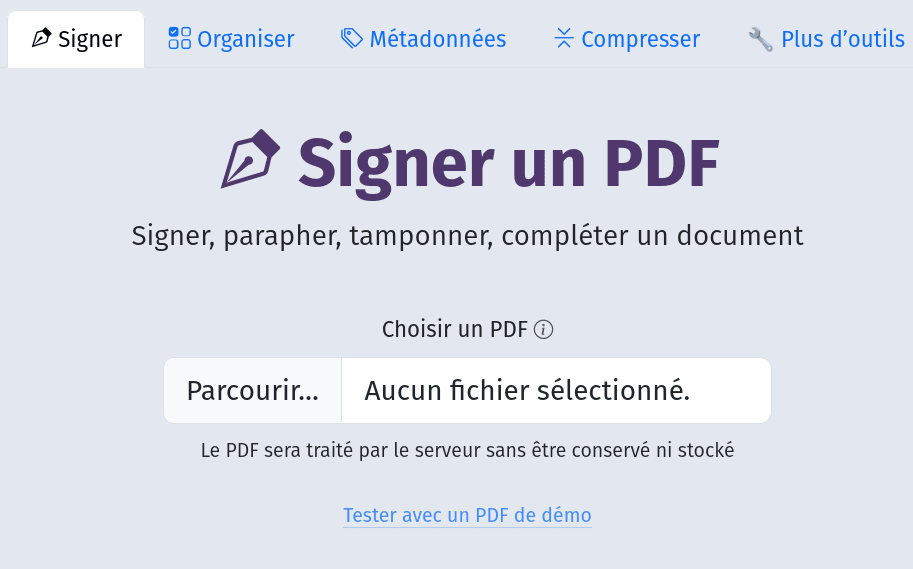This screenshot has width=913, height=569.
Task: Click the Compresser arrows icon
Action: [x=564, y=39]
